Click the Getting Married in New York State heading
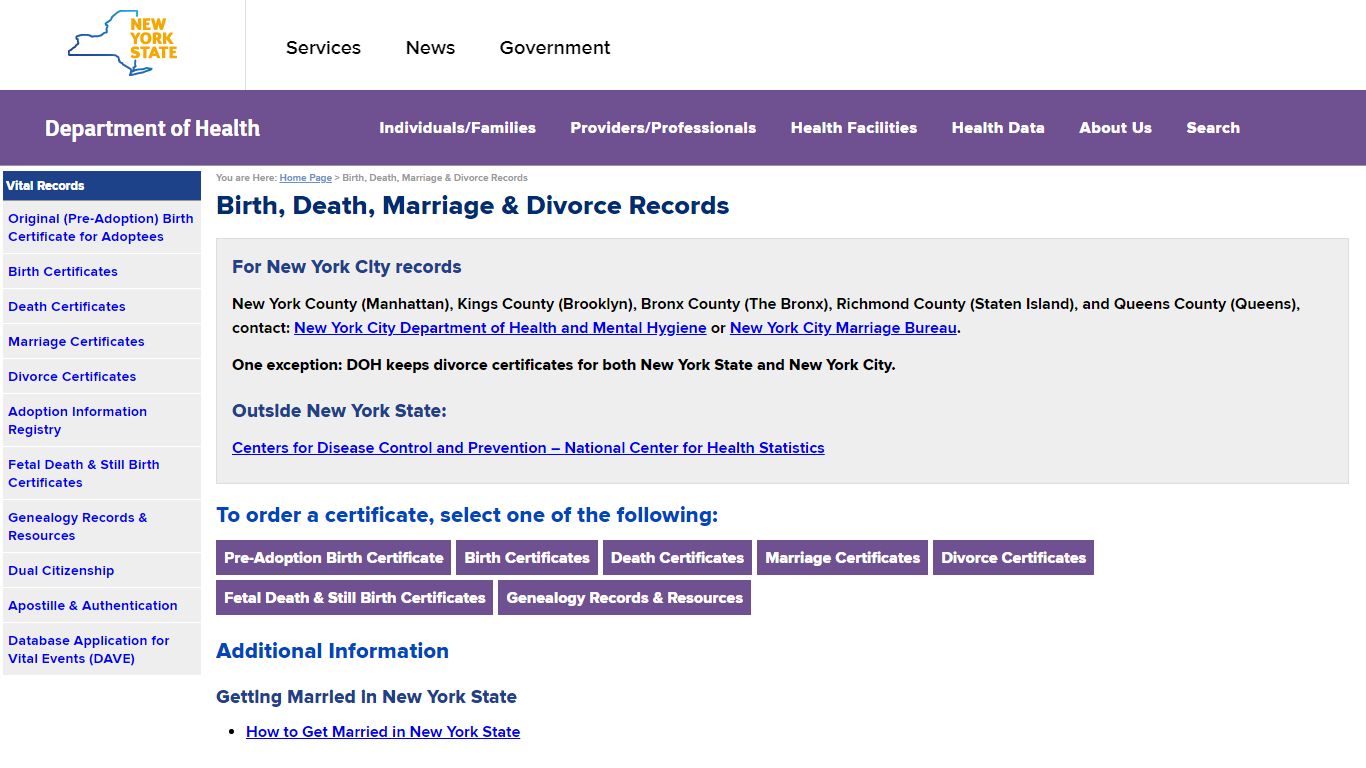The width and height of the screenshot is (1366, 768). 366,697
